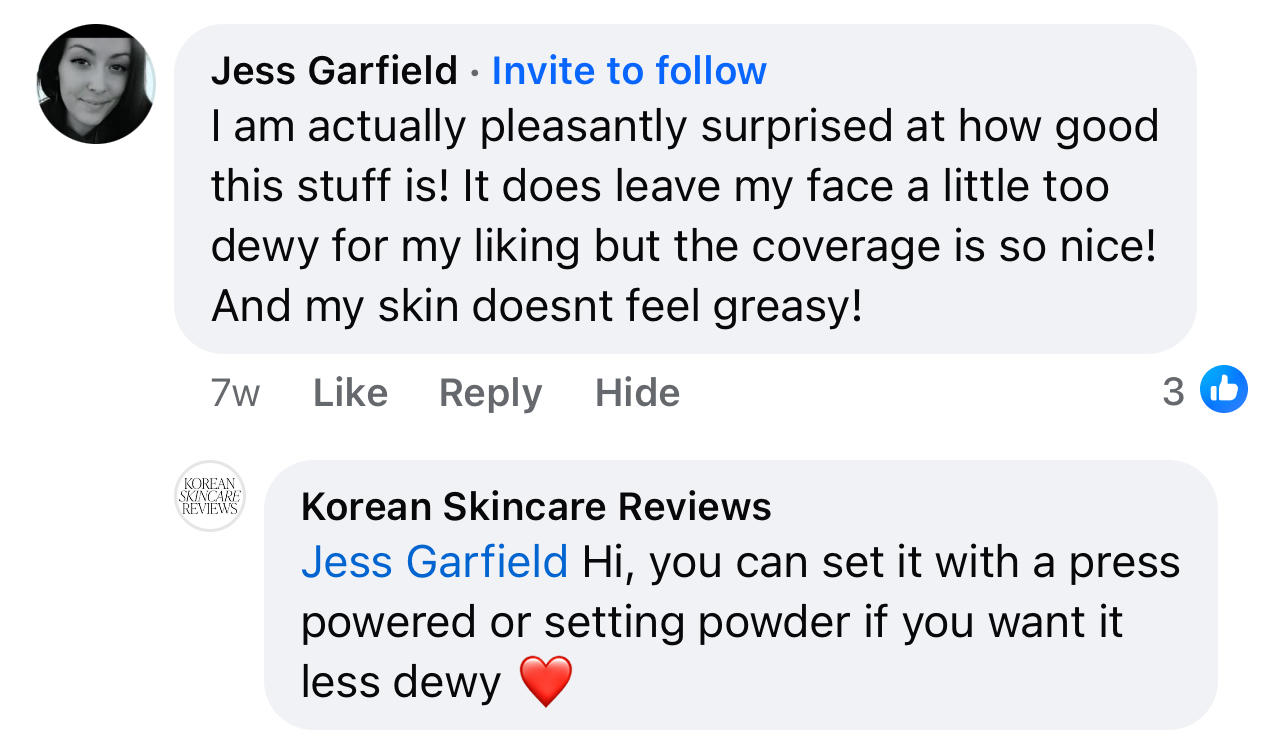
Task: Click Invite to follow link
Action: pos(629,71)
